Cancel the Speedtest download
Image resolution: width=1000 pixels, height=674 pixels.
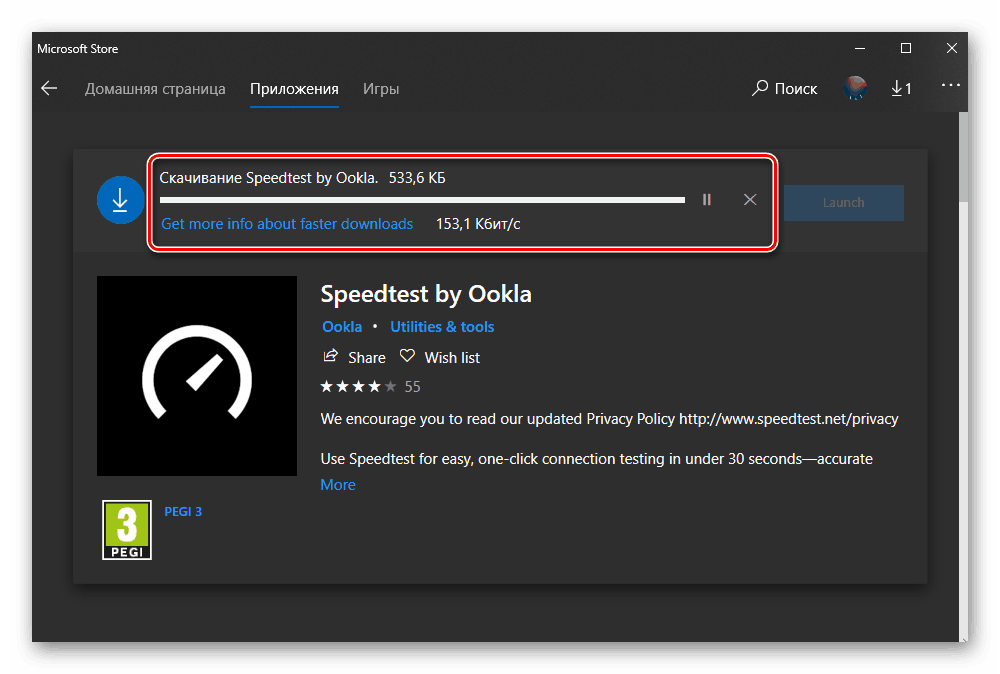tap(750, 200)
